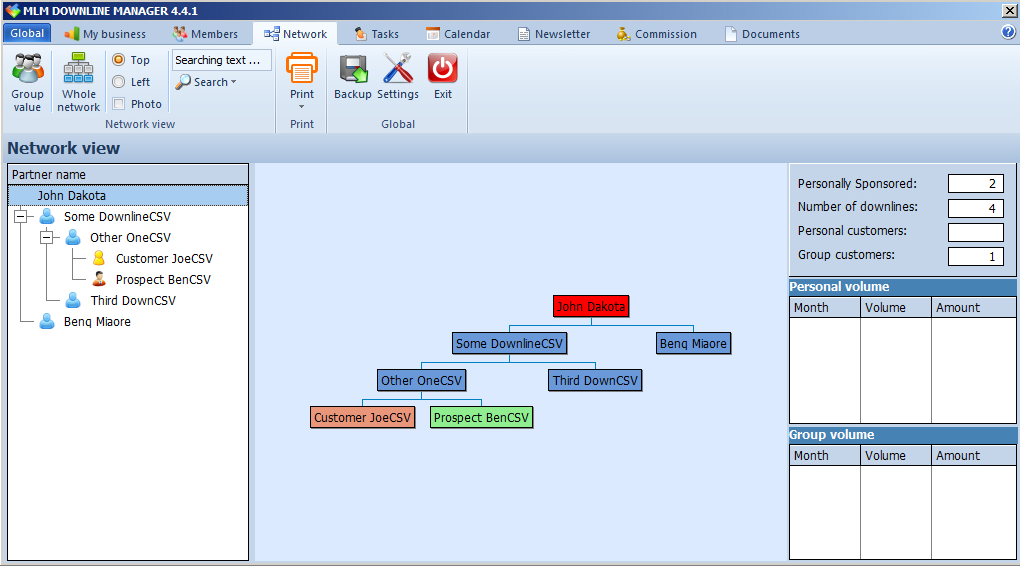Viewport: 1020px width, 566px height.
Task: Click the Searching text input field
Action: point(221,60)
